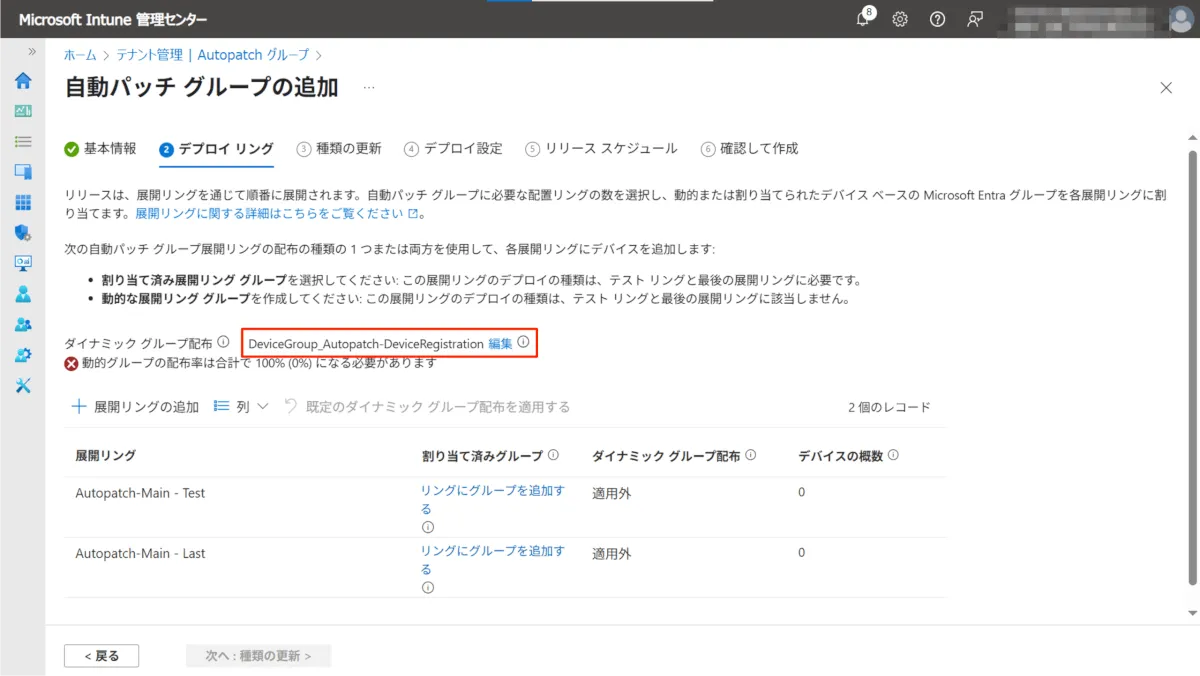Click 編集 link next to DeviceGroup name
Screen dimensions: 1200x676
click(500, 343)
